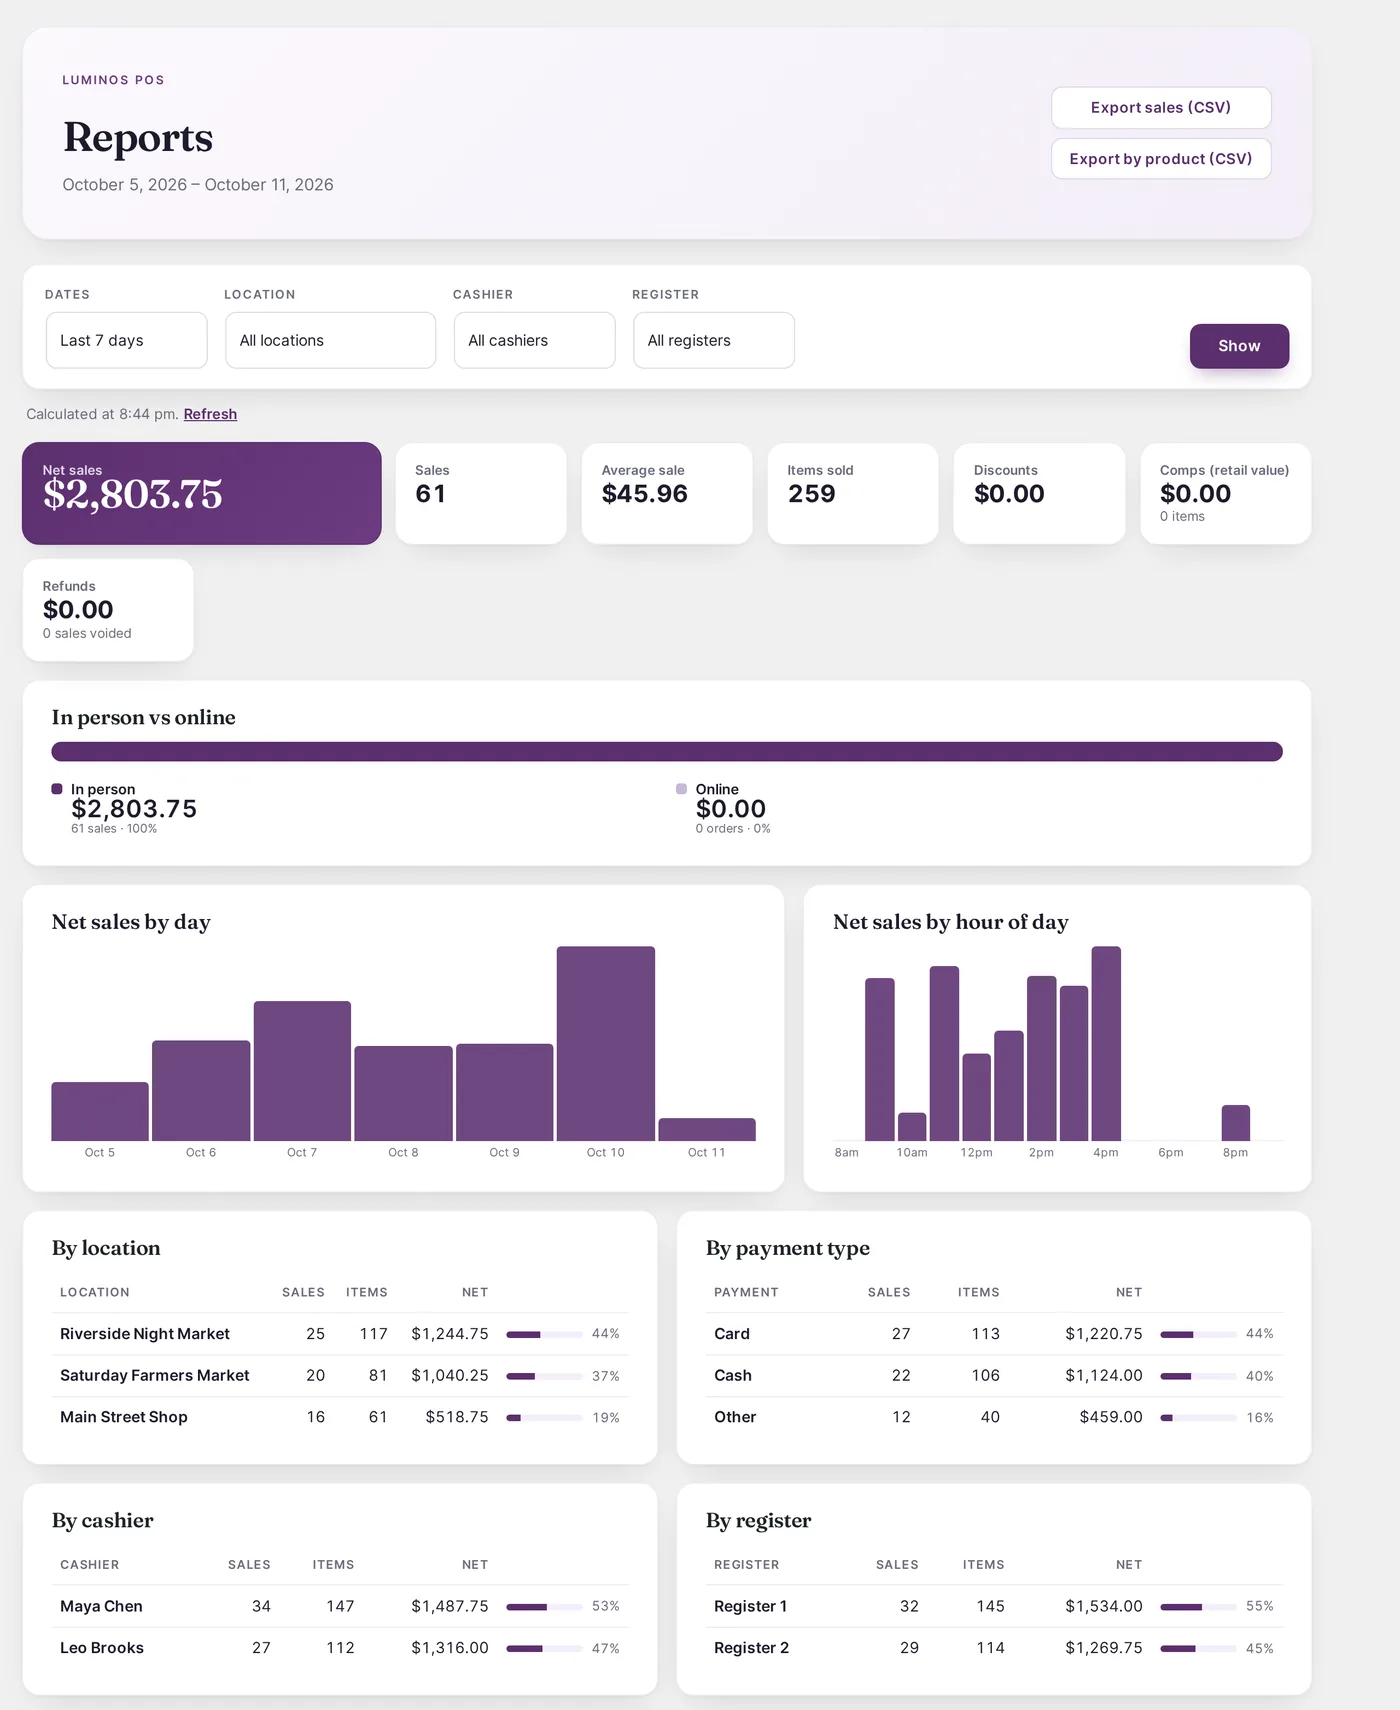Click the Average sale $45.96 card
This screenshot has height=1710, width=1400.
point(667,494)
